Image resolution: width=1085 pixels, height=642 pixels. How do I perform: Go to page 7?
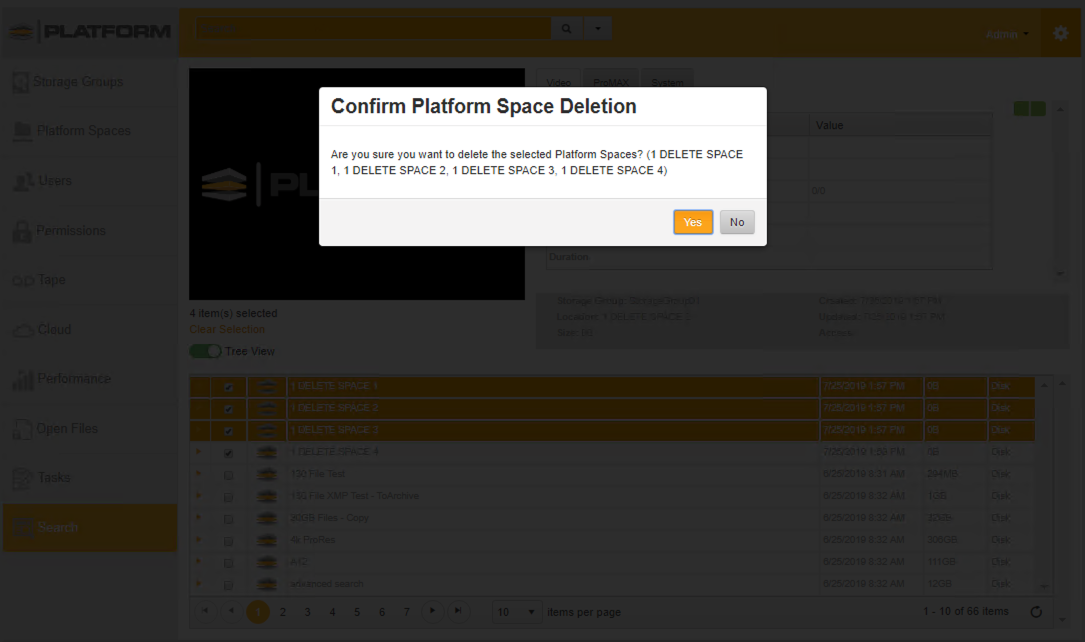click(x=407, y=612)
